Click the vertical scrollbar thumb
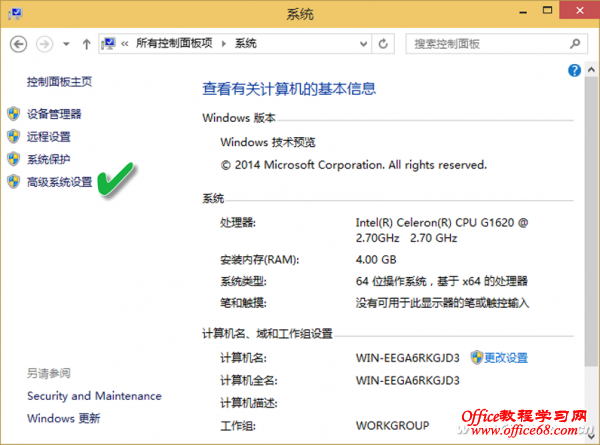 pyautogui.click(x=591, y=221)
